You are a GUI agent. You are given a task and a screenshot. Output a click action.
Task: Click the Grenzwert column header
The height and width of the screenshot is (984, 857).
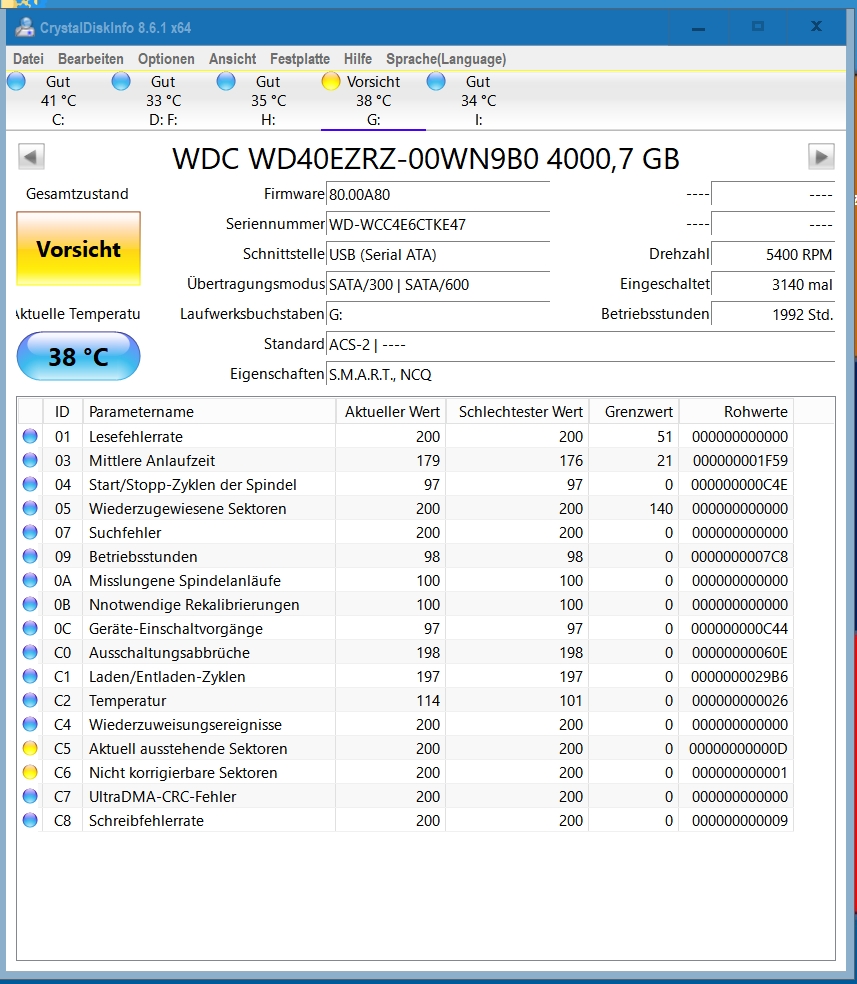(634, 412)
